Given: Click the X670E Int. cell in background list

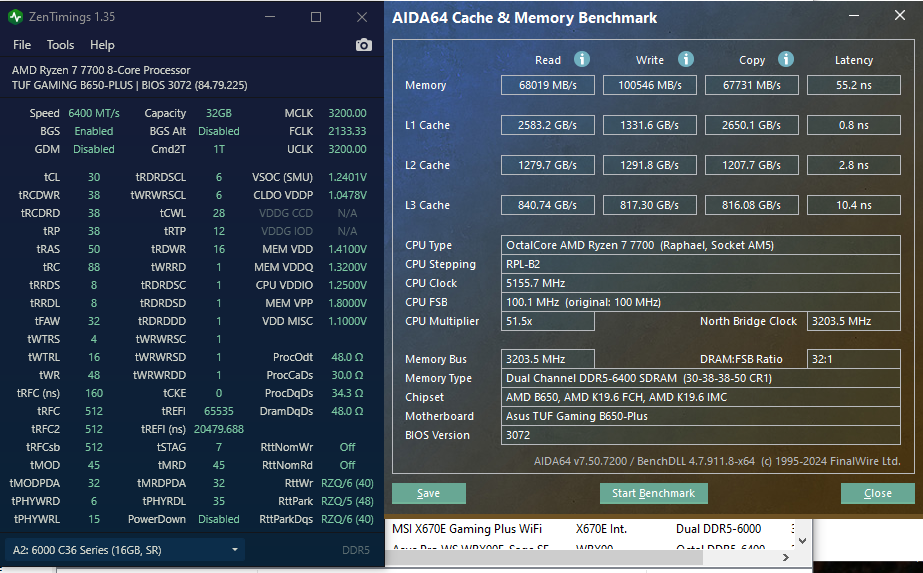Looking at the screenshot, I should tap(601, 529).
